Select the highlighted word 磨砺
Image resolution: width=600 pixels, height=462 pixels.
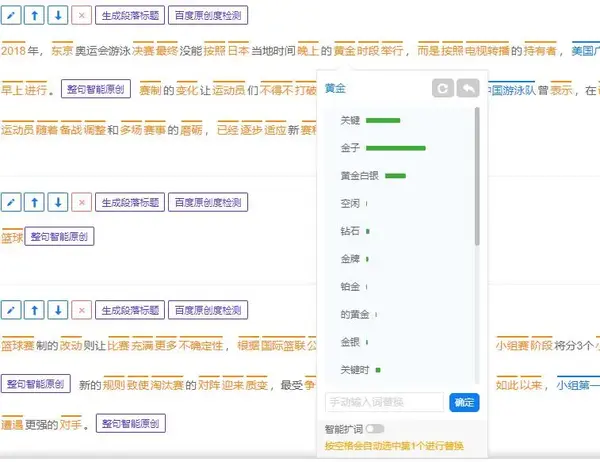point(191,130)
